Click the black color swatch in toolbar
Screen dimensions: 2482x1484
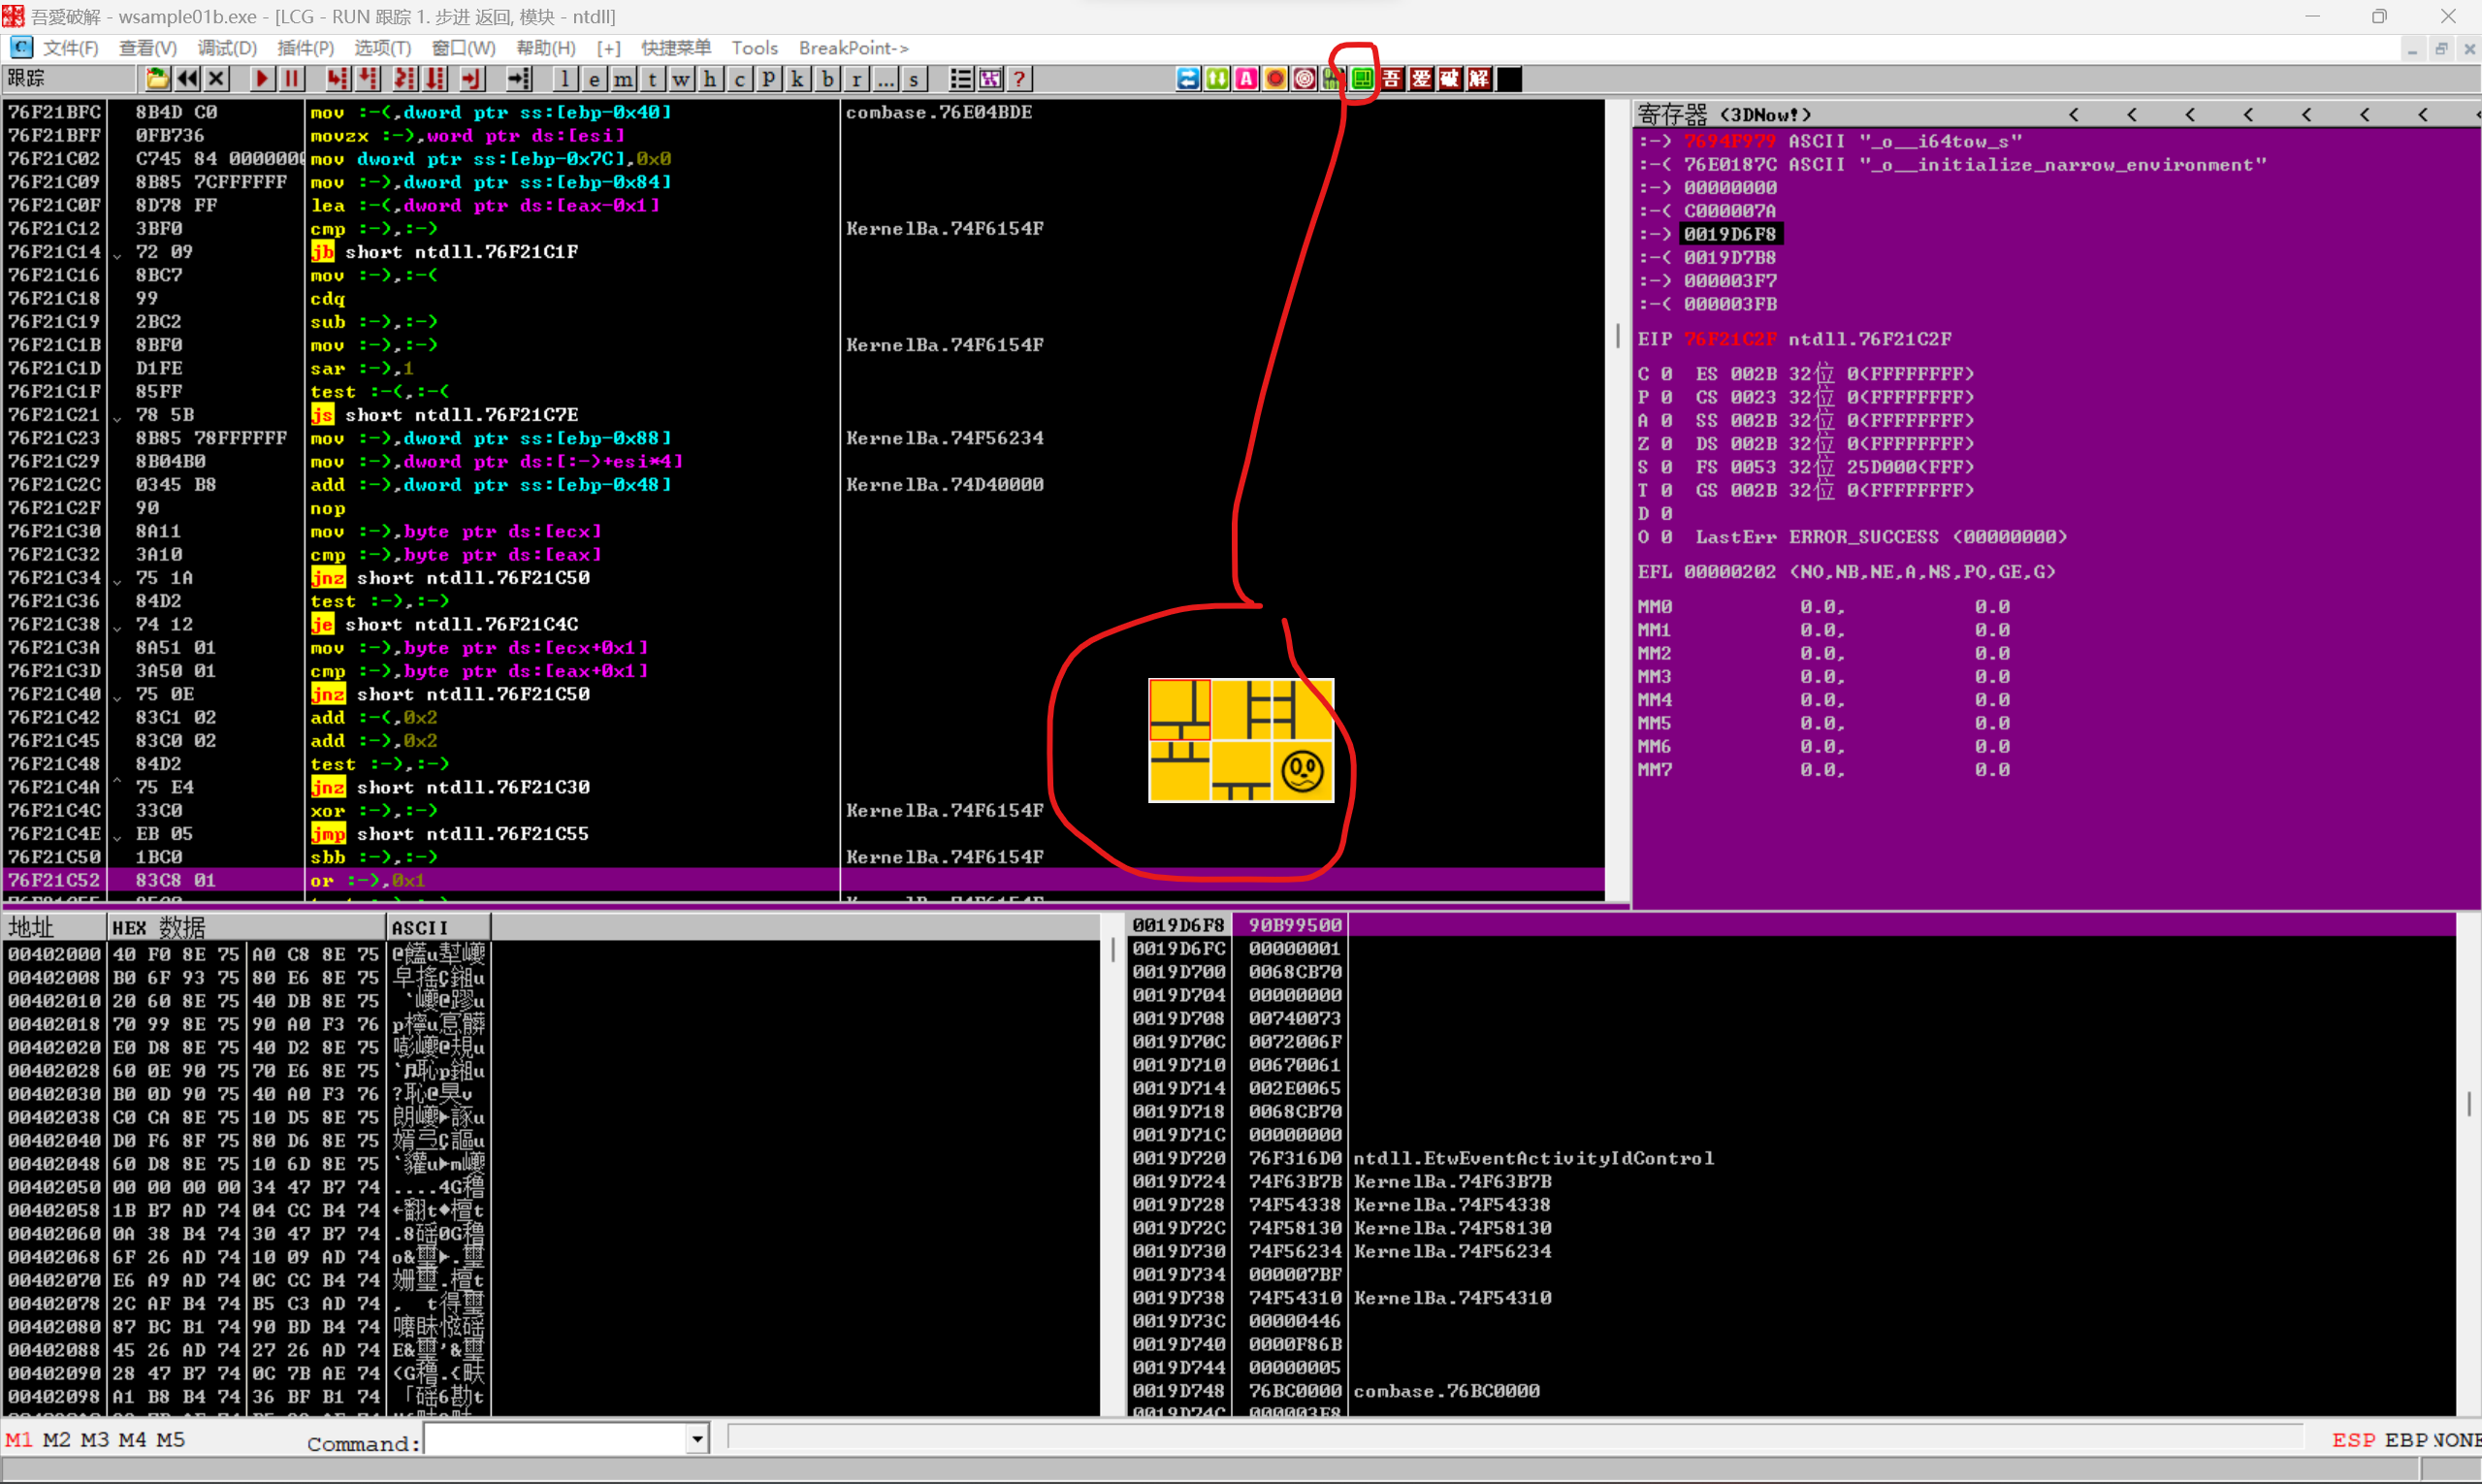(x=1509, y=79)
